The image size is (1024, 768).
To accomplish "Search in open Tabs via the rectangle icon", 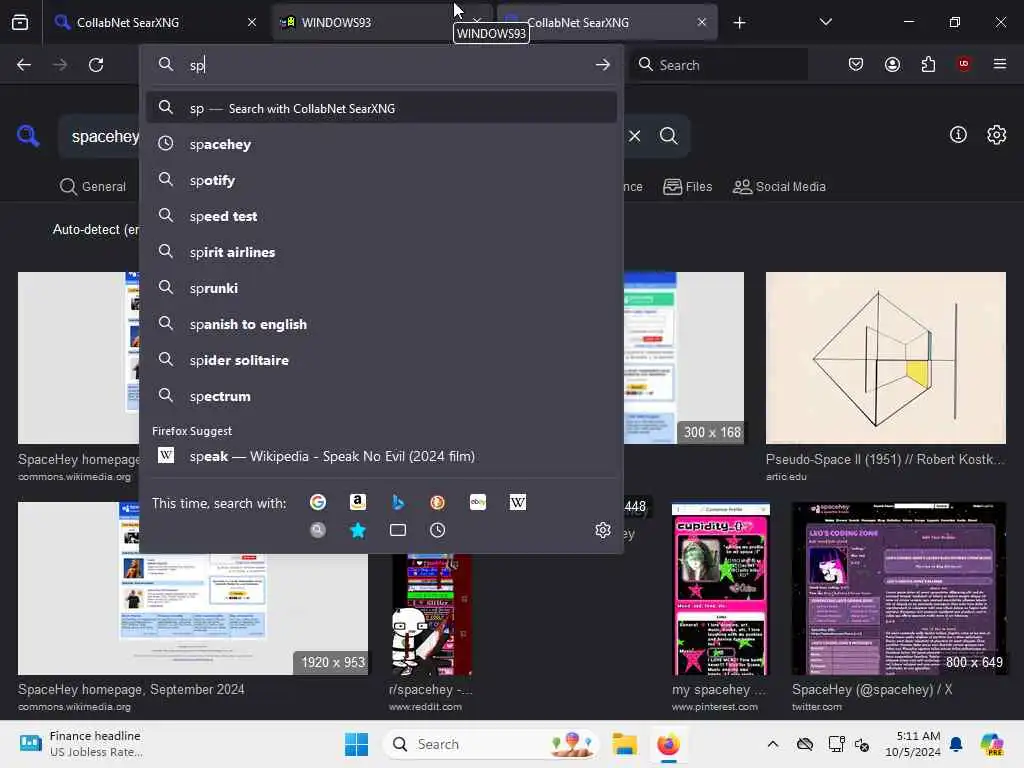I will click(x=398, y=530).
